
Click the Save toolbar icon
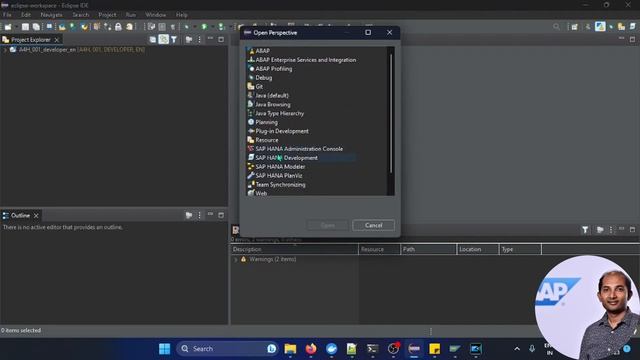tap(25, 27)
